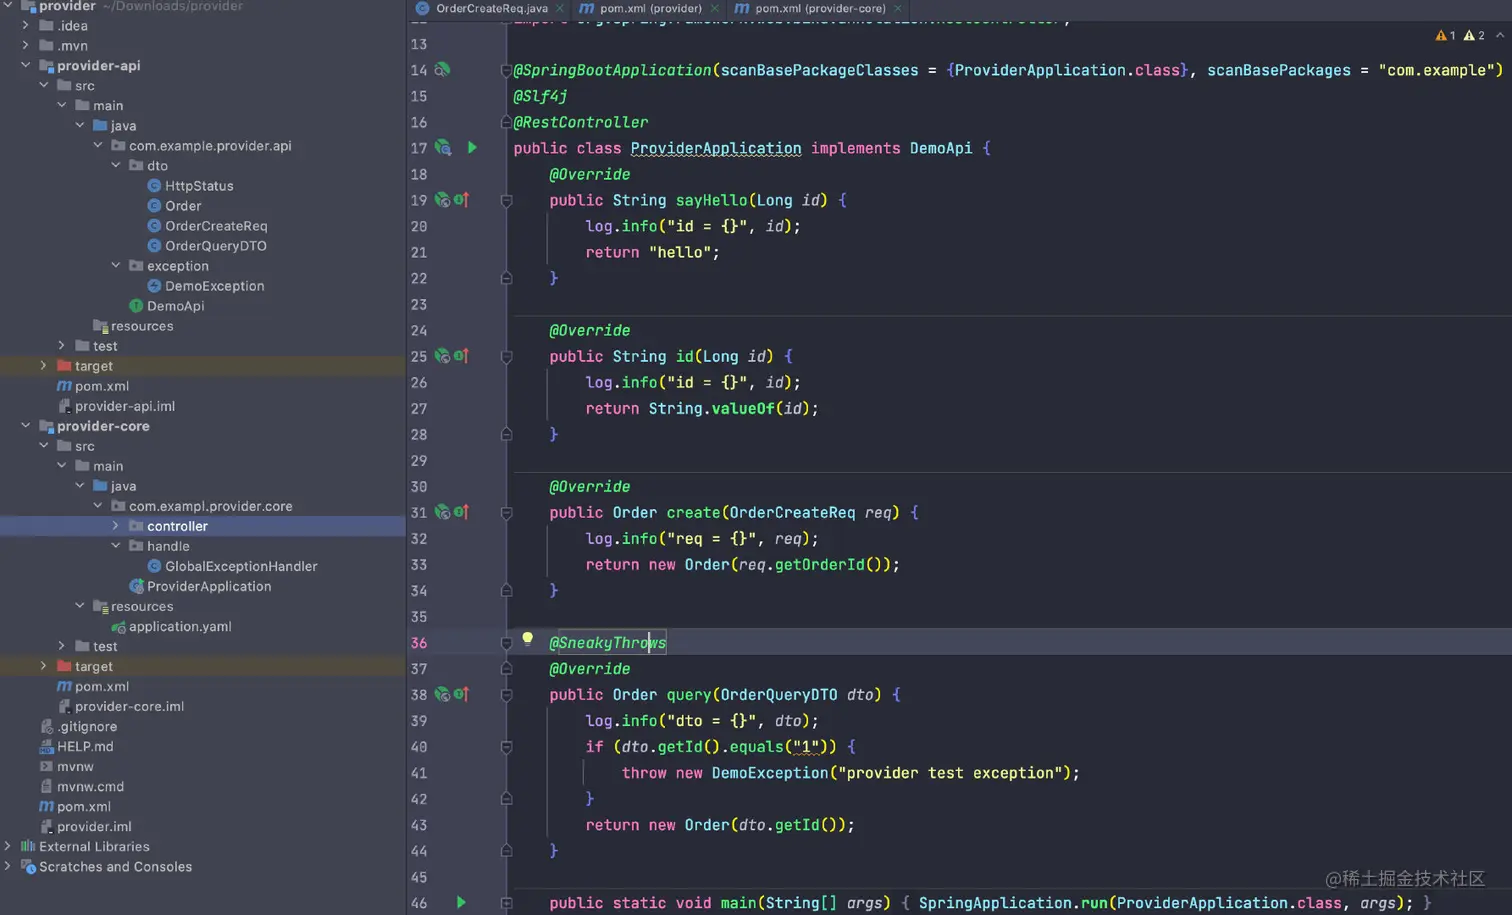This screenshot has height=915, width=1512.
Task: Click the inspection widget expand arrow
Action: tap(1500, 35)
